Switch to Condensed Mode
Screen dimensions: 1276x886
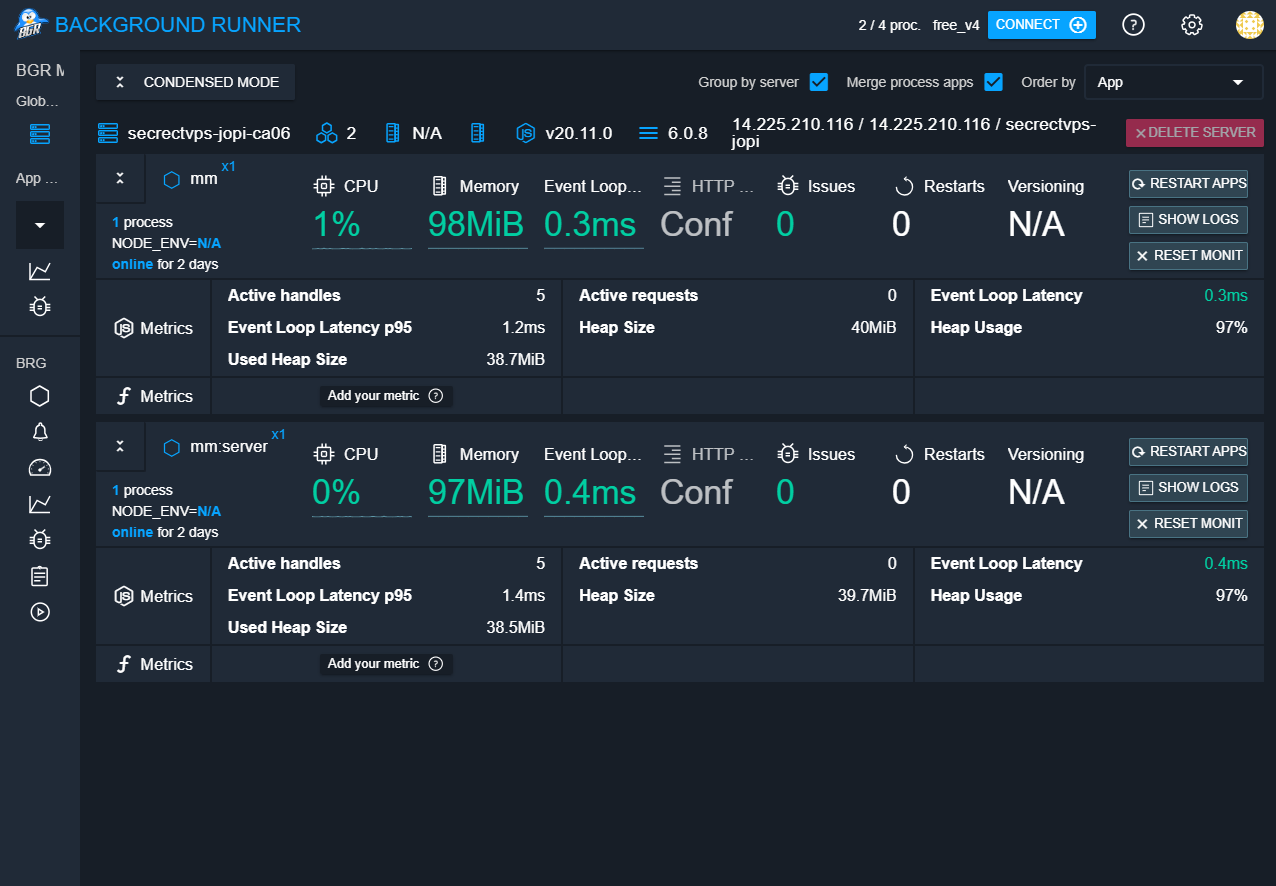[x=195, y=82]
